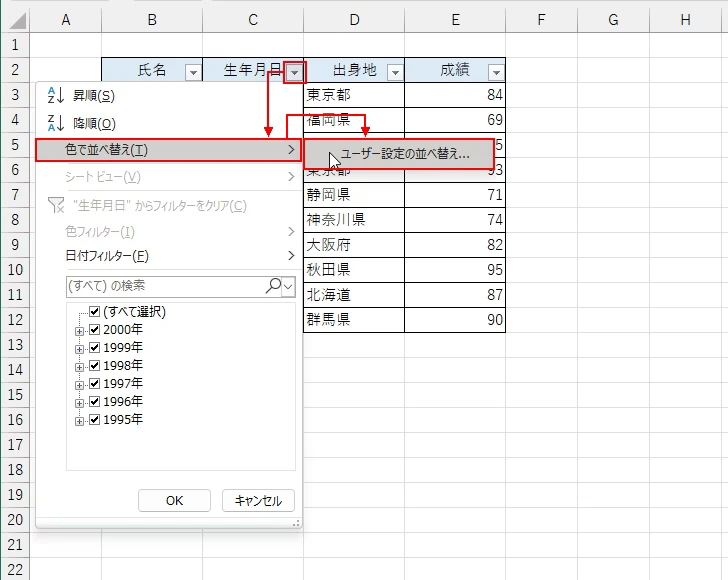
Task: Click the score cell showing 90
Action: click(x=455, y=320)
